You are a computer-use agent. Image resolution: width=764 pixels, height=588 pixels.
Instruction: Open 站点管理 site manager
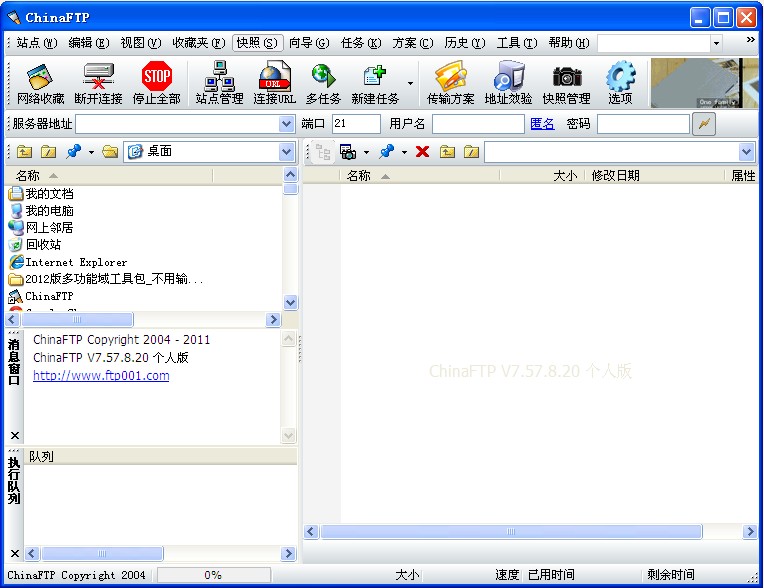click(x=219, y=82)
